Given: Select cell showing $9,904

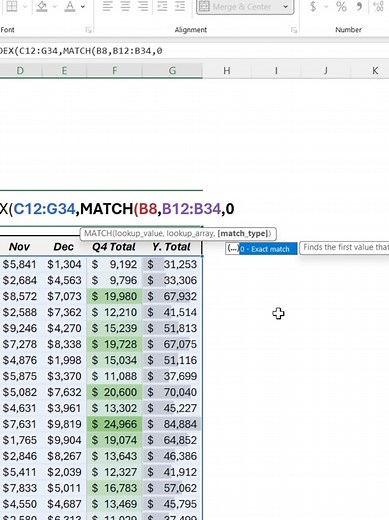Looking at the screenshot, I should tap(64, 440).
